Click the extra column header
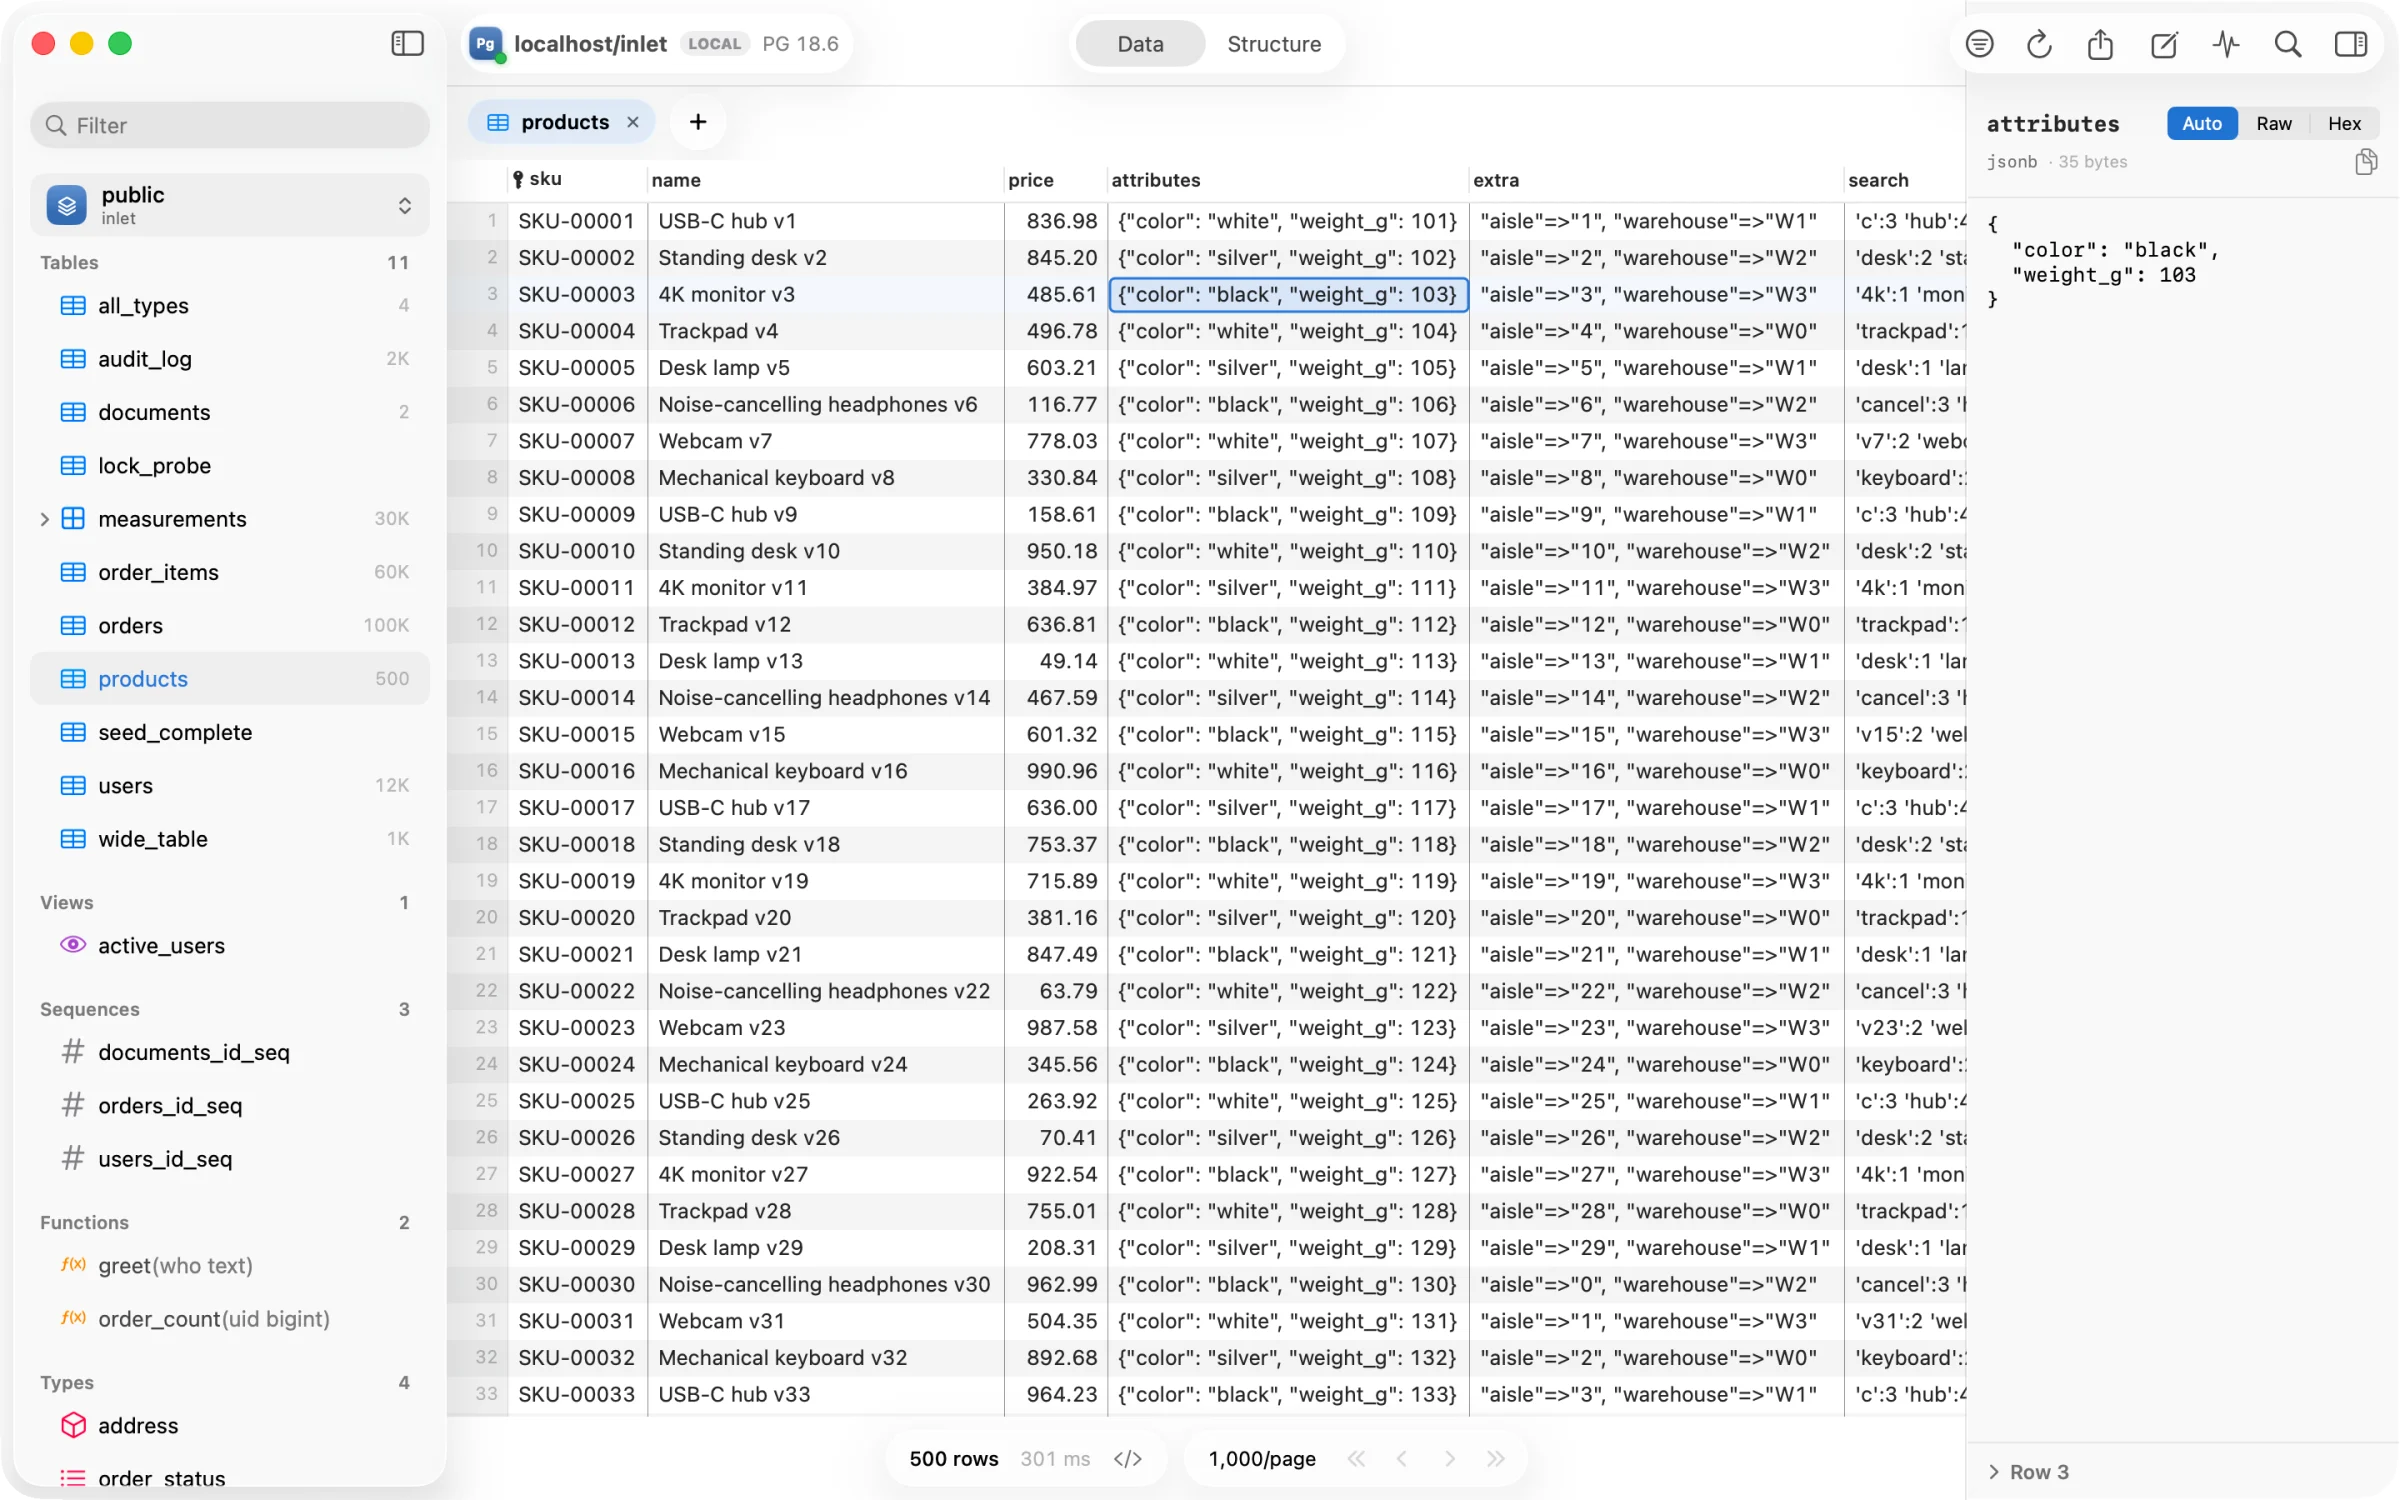2400x1500 pixels. tap(1656, 180)
